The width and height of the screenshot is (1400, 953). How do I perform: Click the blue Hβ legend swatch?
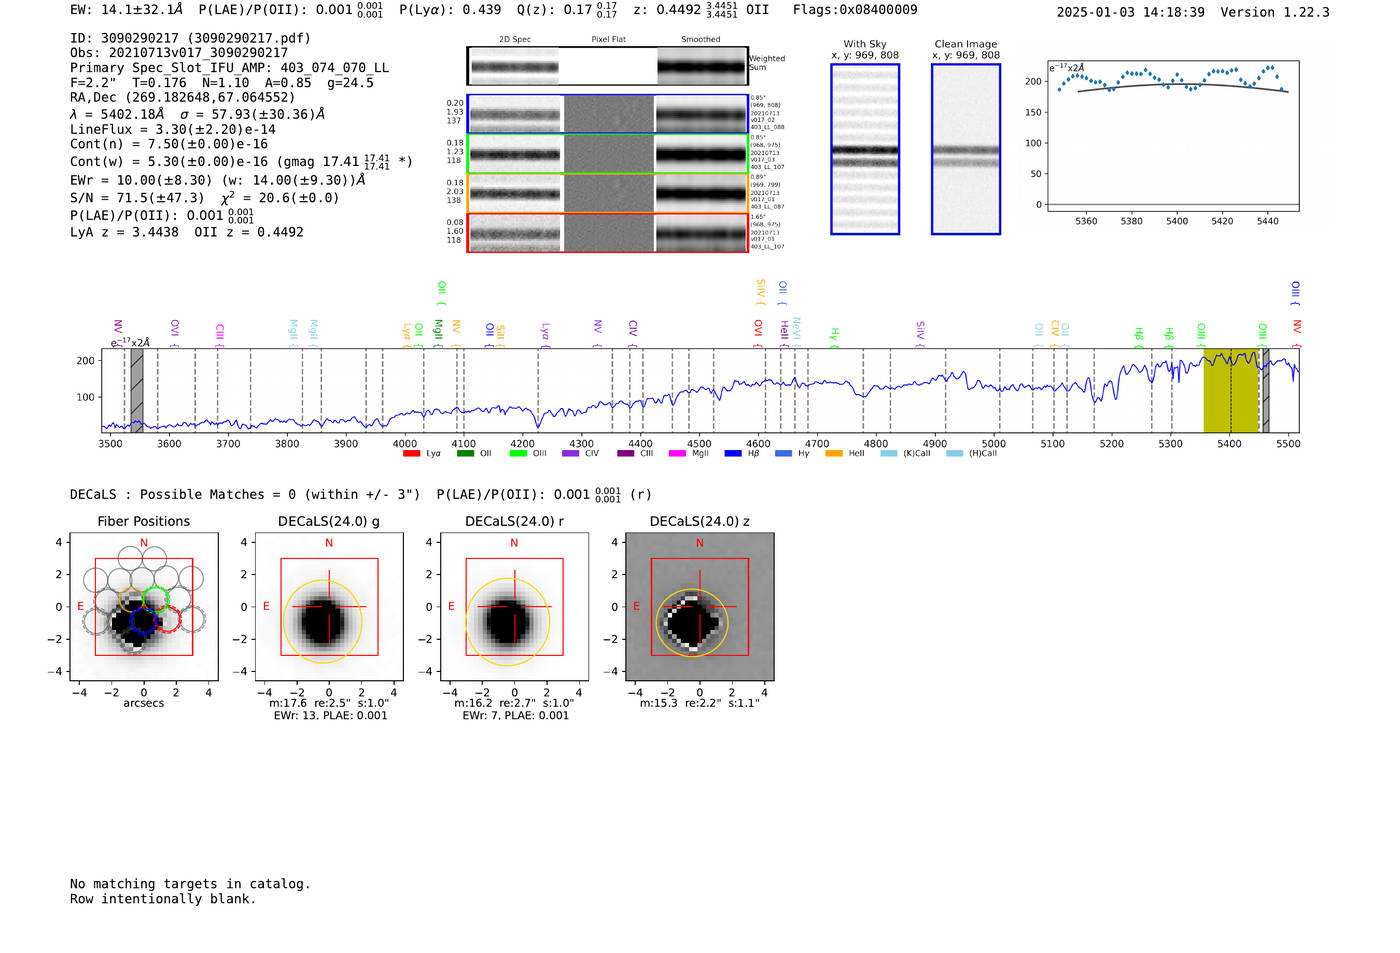tap(733, 454)
